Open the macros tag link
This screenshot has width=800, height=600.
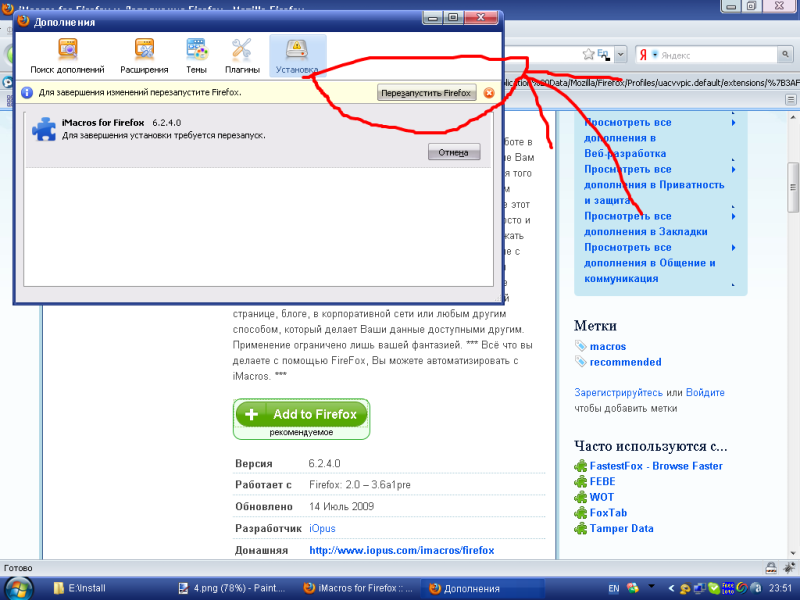[608, 346]
